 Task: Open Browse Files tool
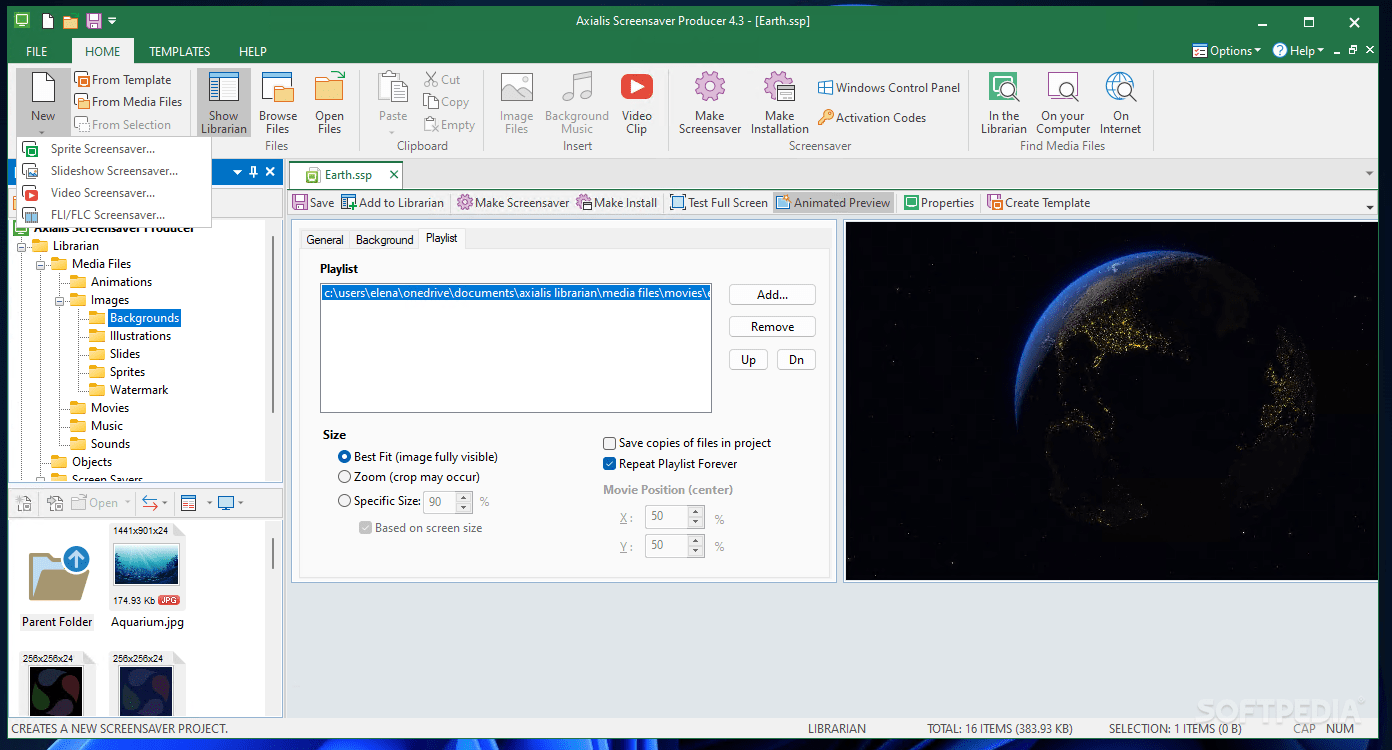[278, 102]
